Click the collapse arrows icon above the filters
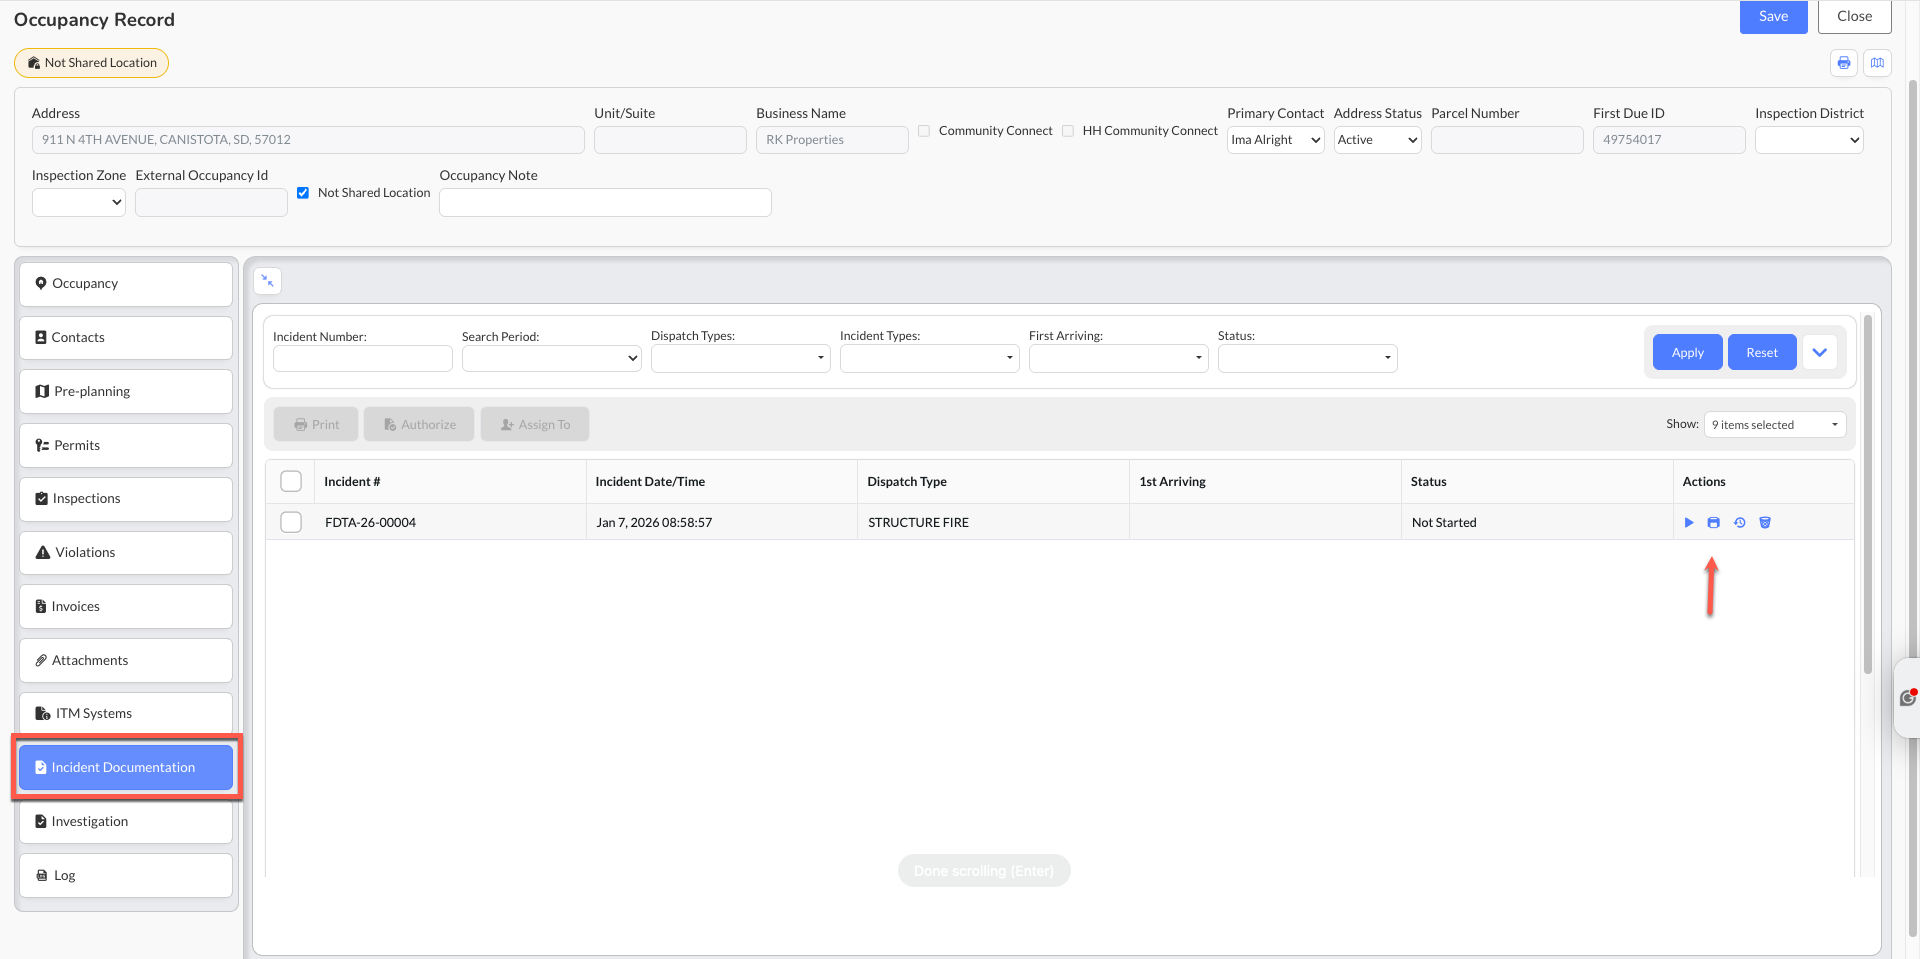Image resolution: width=1920 pixels, height=959 pixels. (x=267, y=281)
